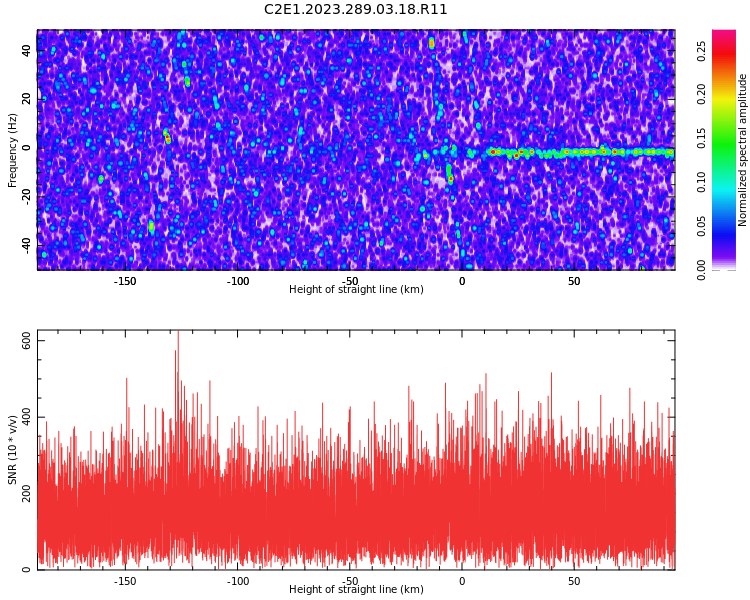The width and height of the screenshot is (750, 600).
Task: Click the -150 tick below the SNR plot
Action: (x=125, y=581)
